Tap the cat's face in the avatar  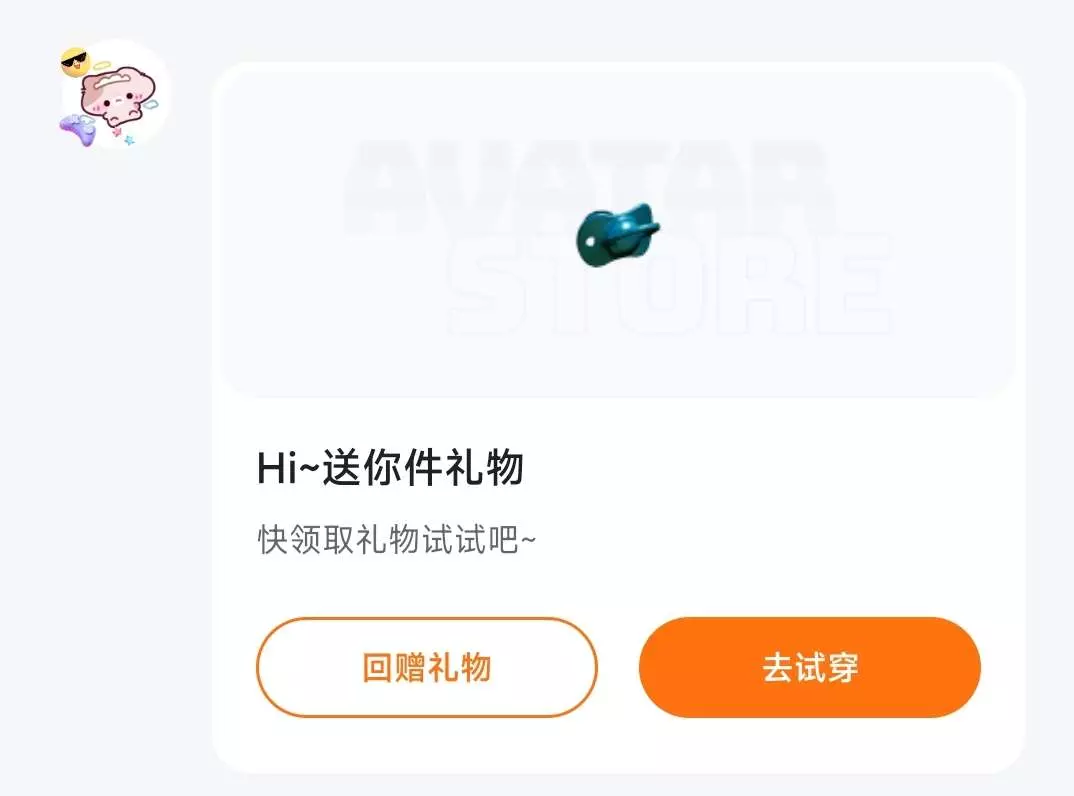coord(116,98)
